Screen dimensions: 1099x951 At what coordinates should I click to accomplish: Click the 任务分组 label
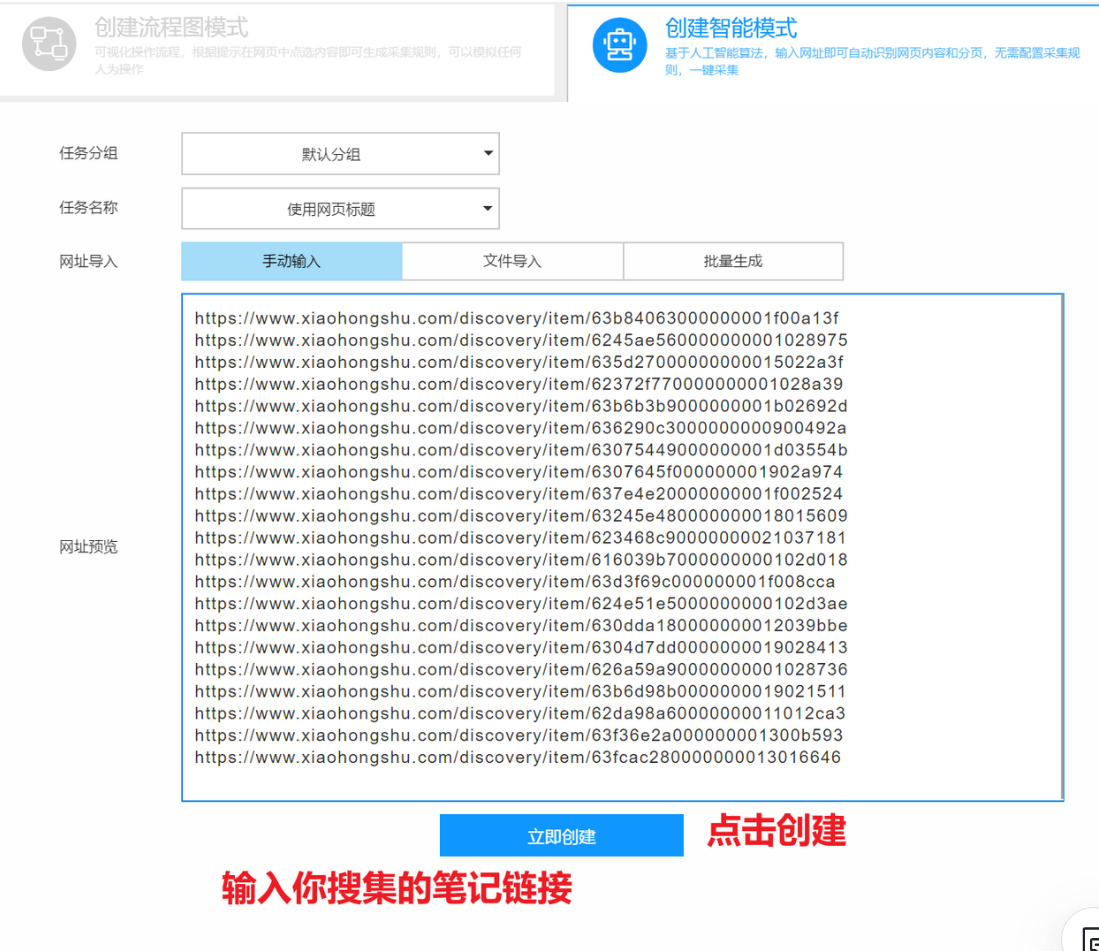tap(88, 153)
